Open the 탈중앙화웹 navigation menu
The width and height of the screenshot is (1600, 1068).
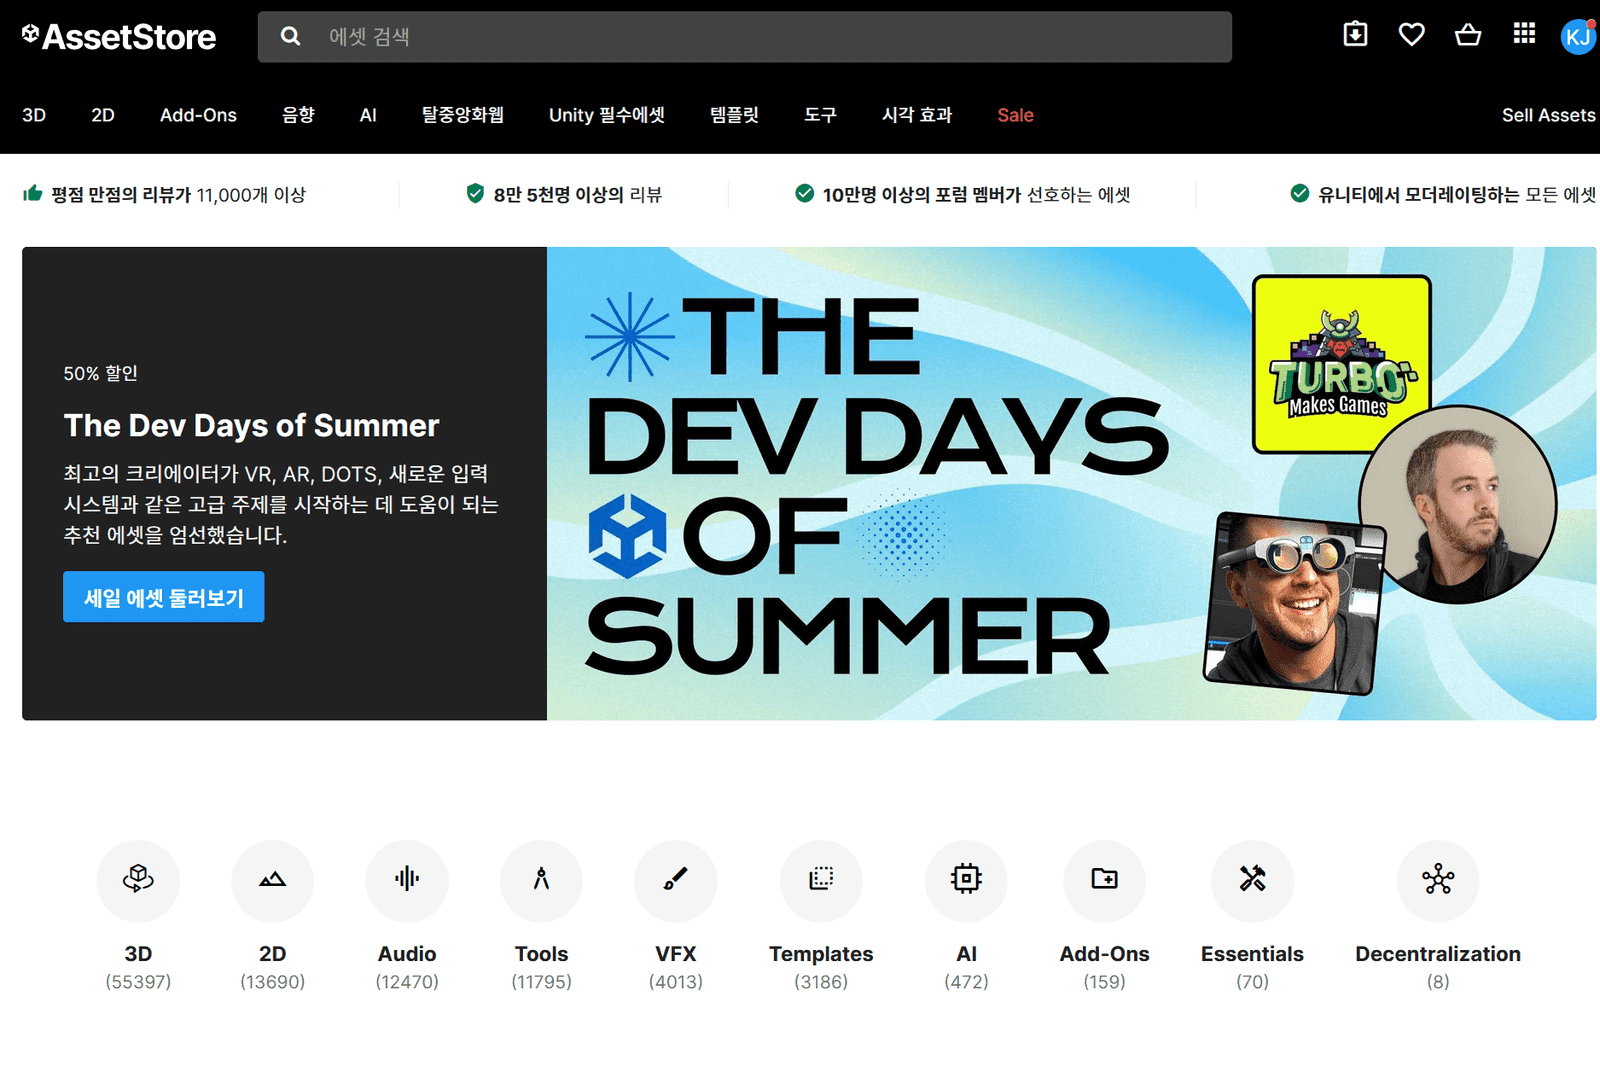[462, 115]
